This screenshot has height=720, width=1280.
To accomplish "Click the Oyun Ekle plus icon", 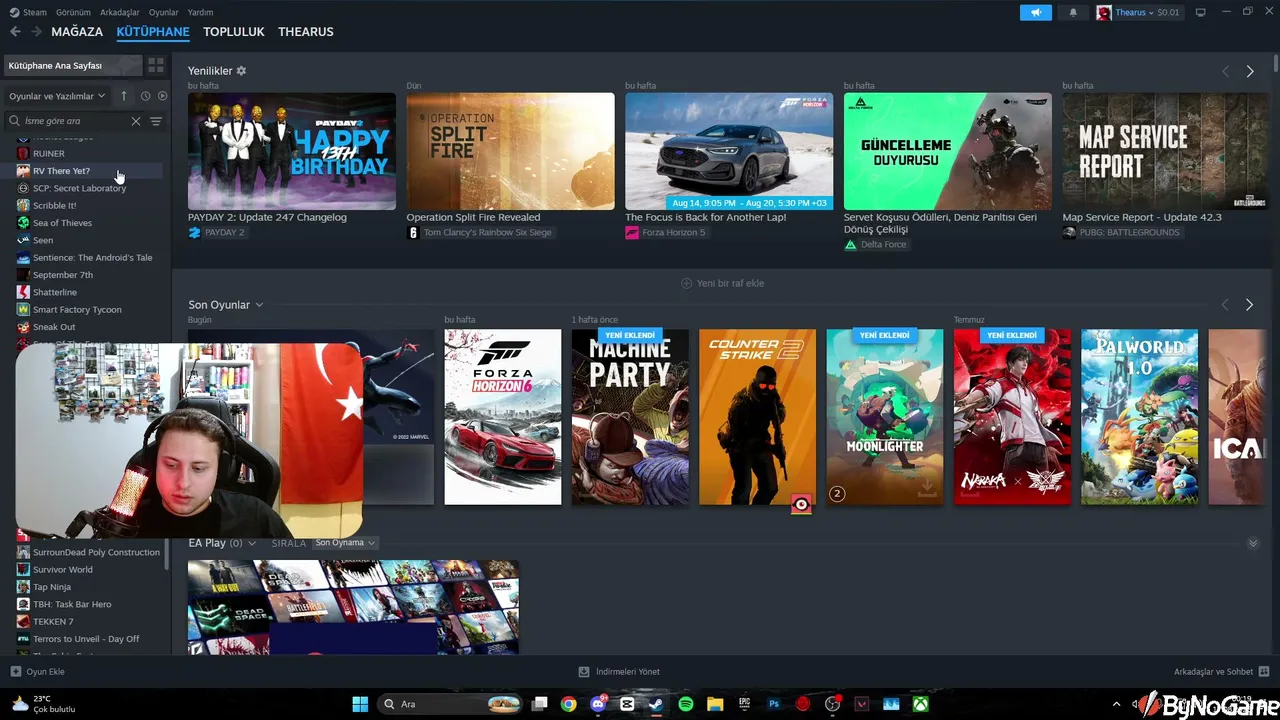I will click(x=16, y=672).
